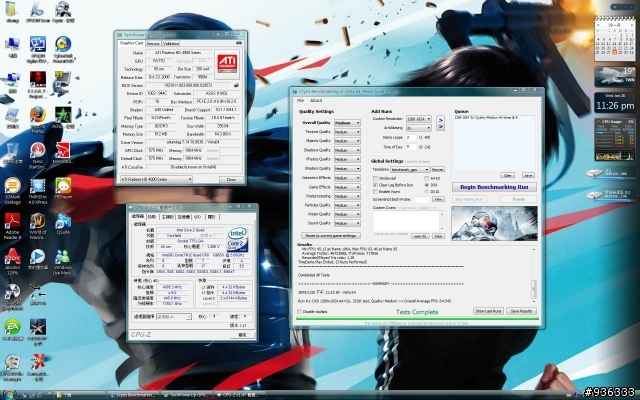Open the weather gadget showing 19°

point(615,76)
